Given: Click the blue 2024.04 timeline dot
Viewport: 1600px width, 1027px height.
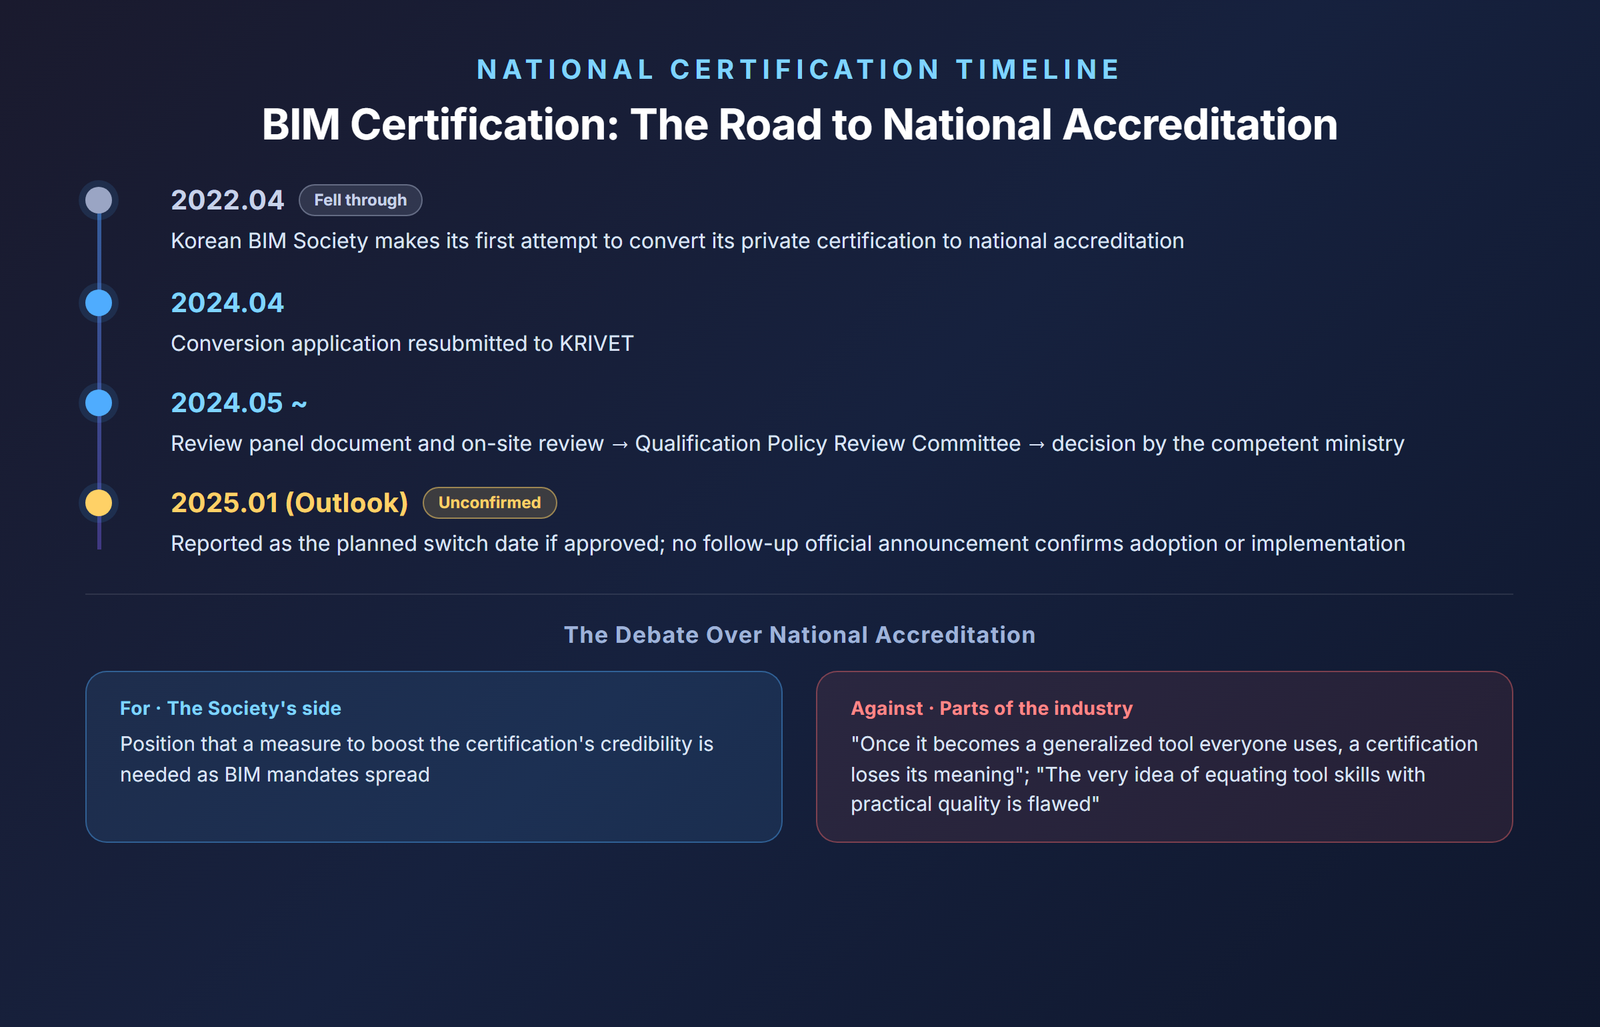Looking at the screenshot, I should [98, 303].
